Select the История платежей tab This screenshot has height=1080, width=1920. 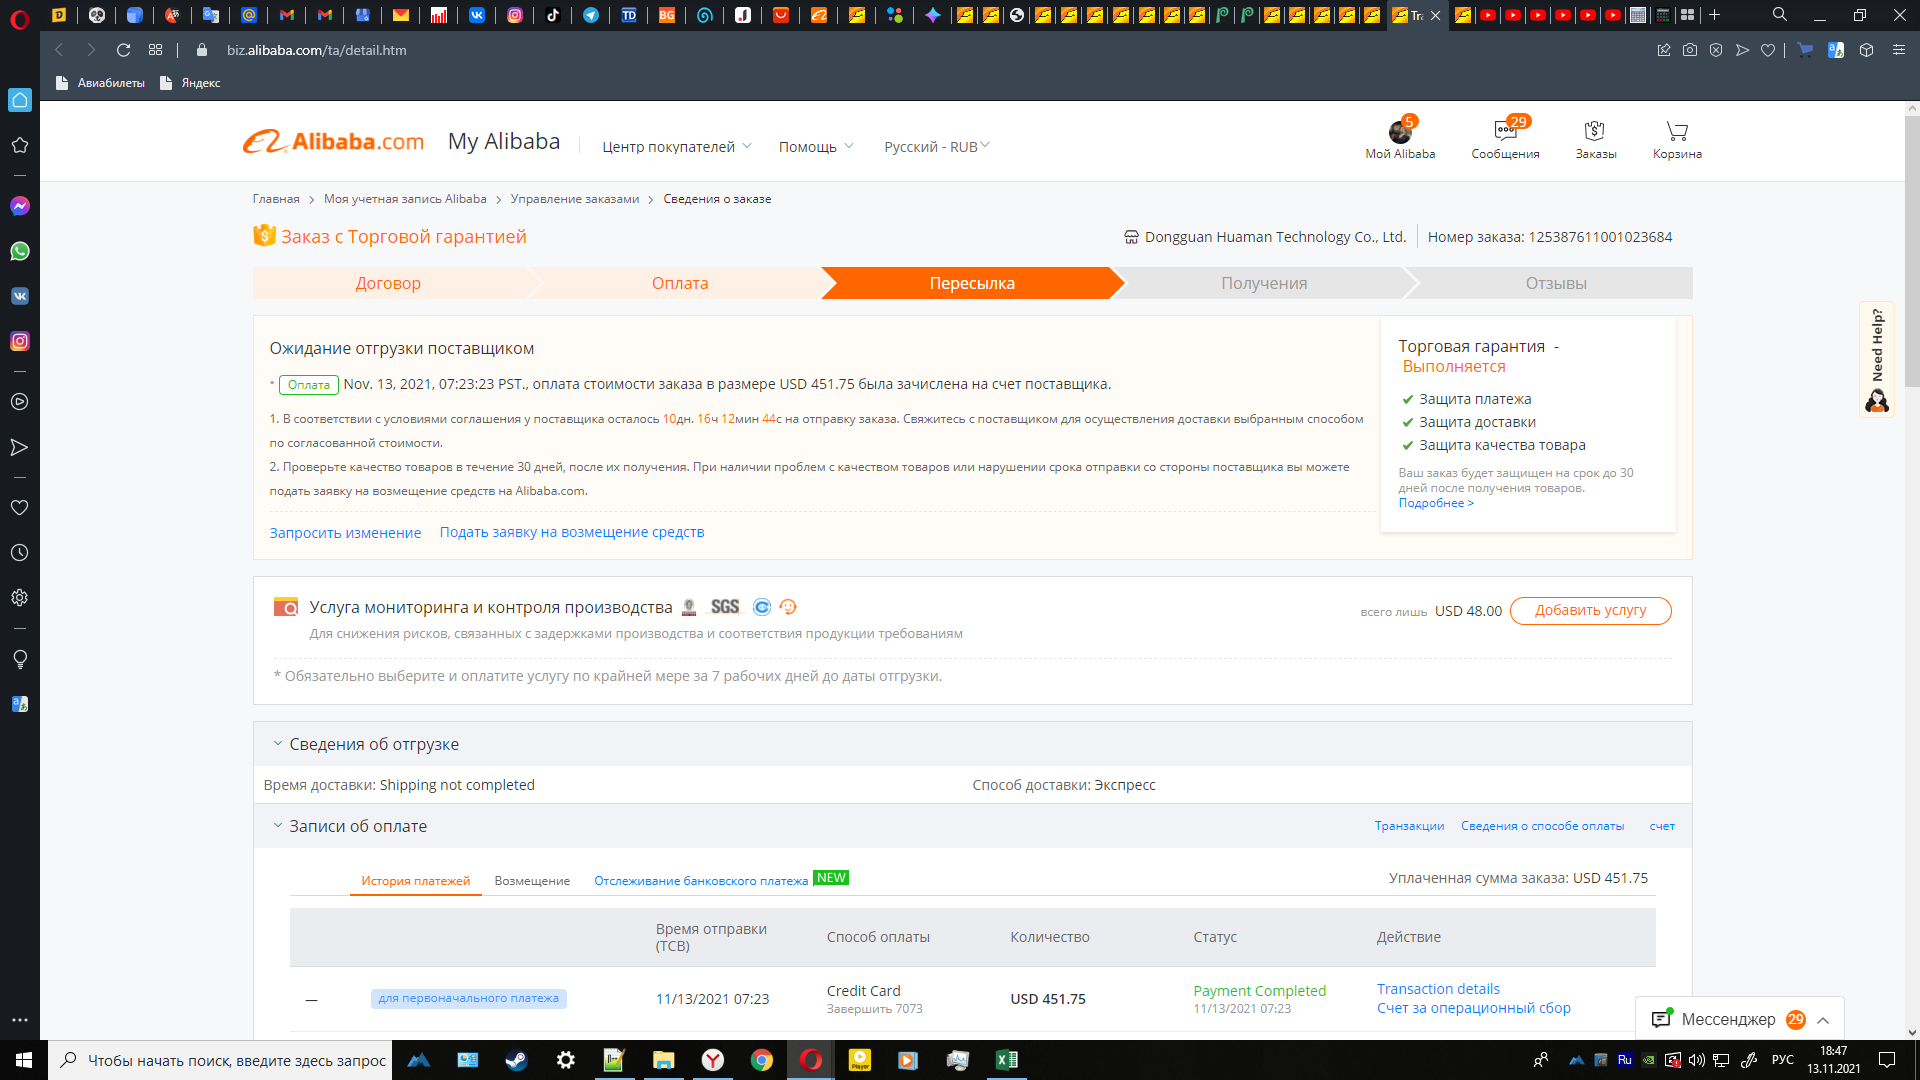tap(415, 881)
